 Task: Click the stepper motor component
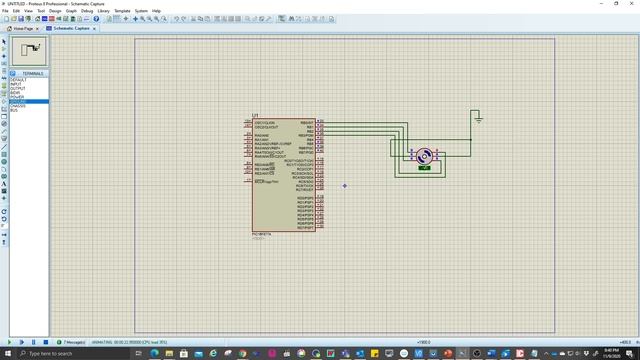click(x=424, y=156)
